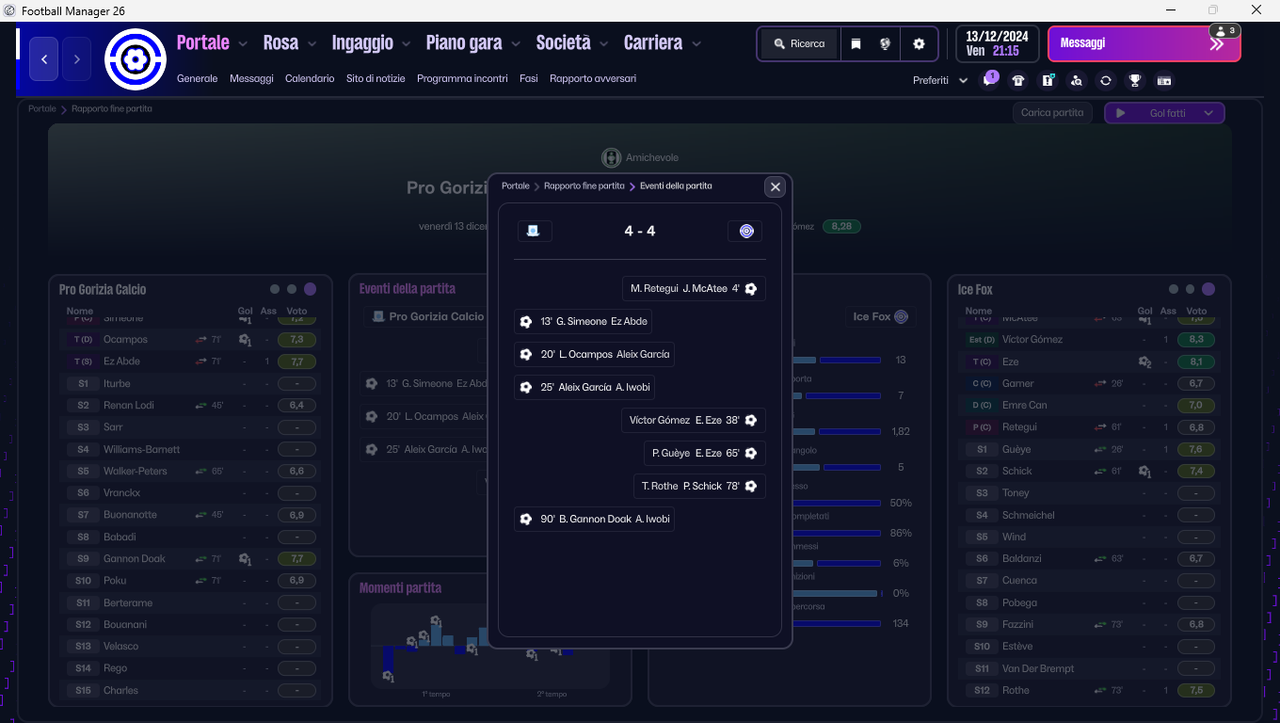The image size is (1280, 723).
Task: Click the circular arrows refresh icon
Action: tap(1105, 80)
